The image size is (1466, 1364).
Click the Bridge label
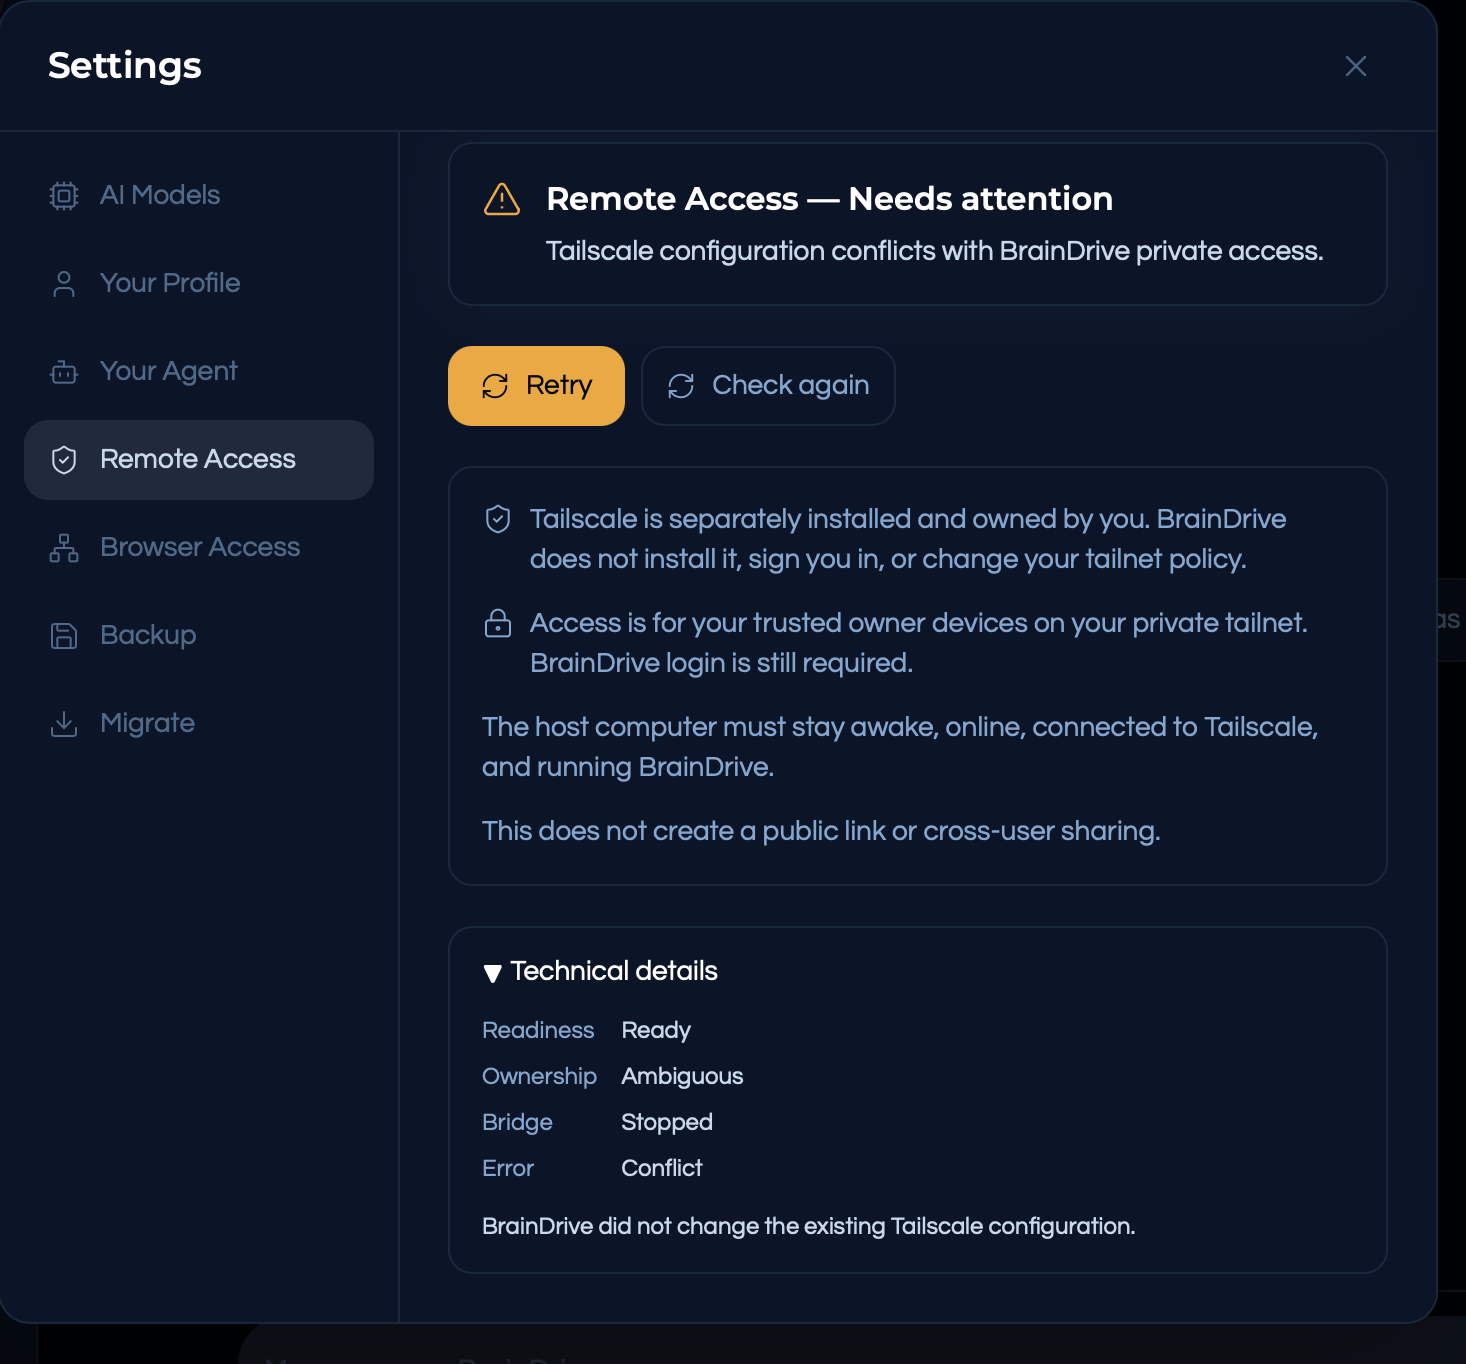coord(517,1123)
